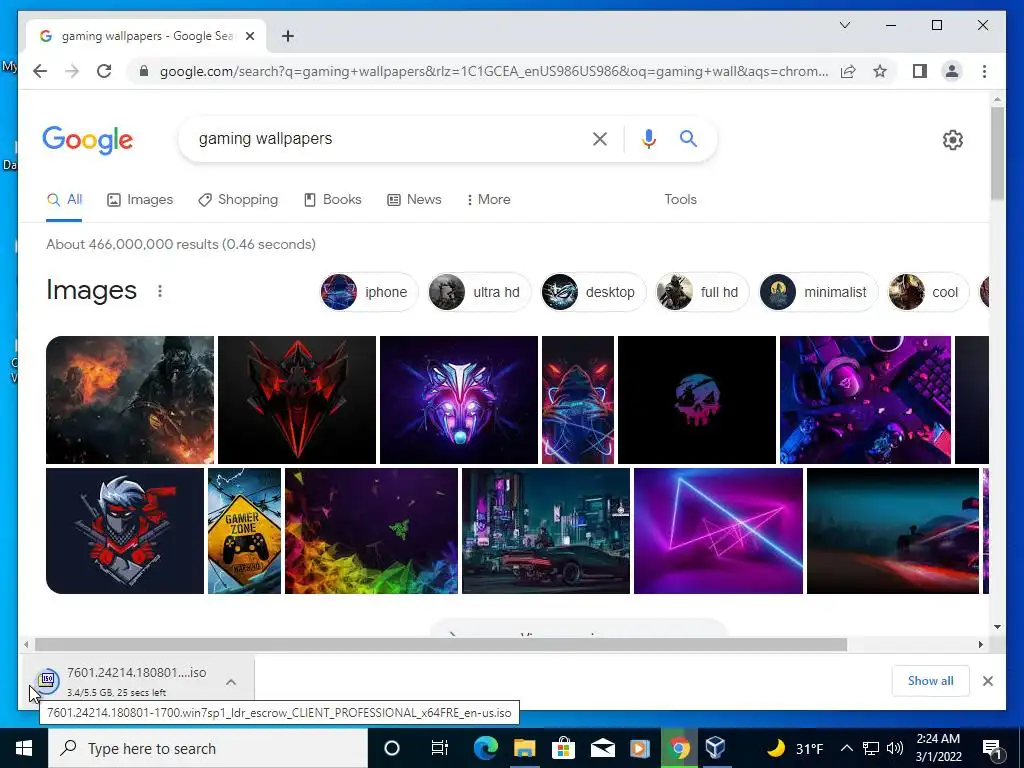This screenshot has height=768, width=1024.
Task: Open the Chrome profile avatar
Action: coord(952,71)
